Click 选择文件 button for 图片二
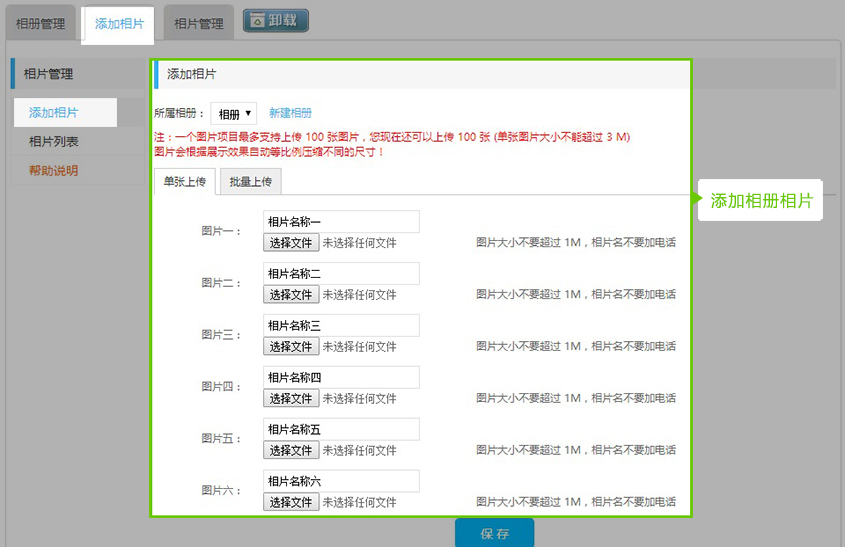Viewport: 845px width, 547px height. [x=291, y=295]
